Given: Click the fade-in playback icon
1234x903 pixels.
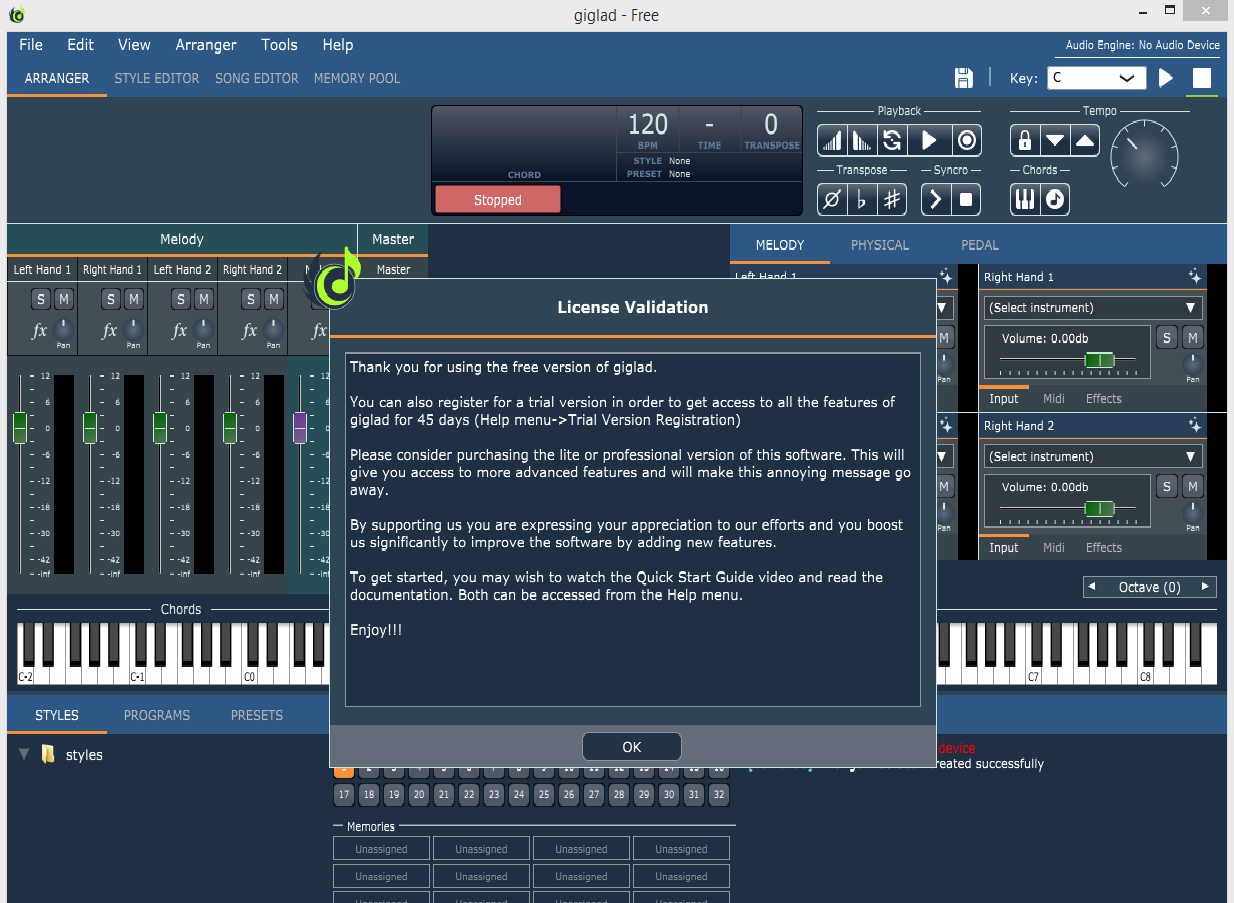Looking at the screenshot, I should pos(832,140).
